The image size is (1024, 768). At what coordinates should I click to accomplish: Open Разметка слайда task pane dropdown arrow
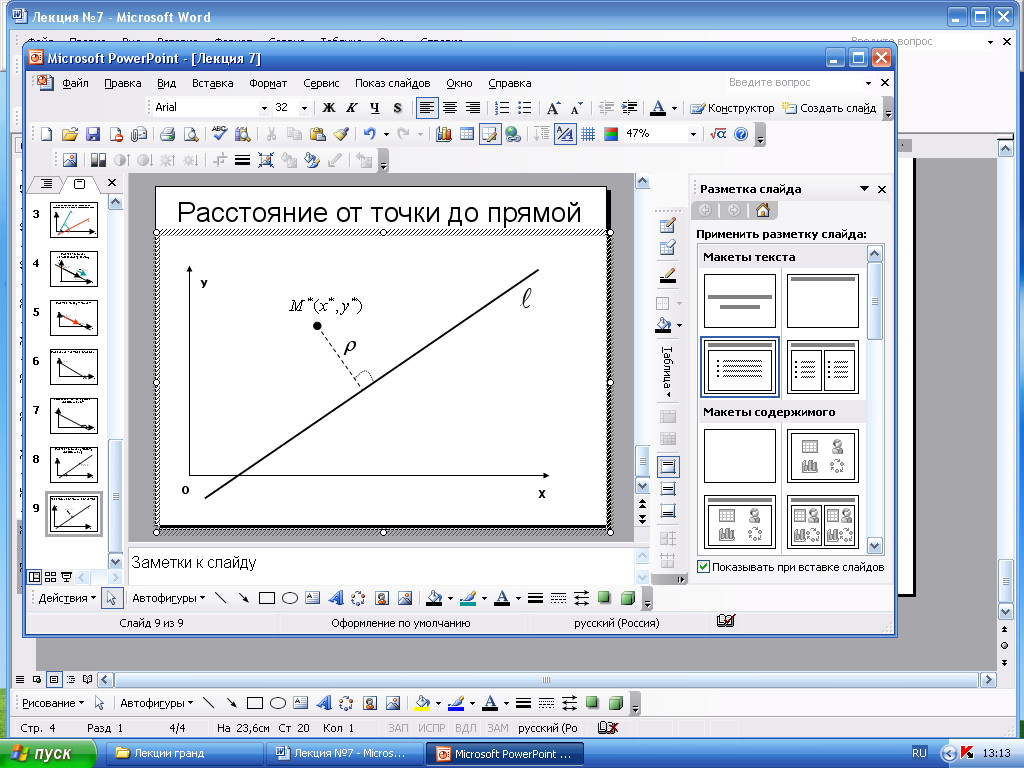coord(864,189)
